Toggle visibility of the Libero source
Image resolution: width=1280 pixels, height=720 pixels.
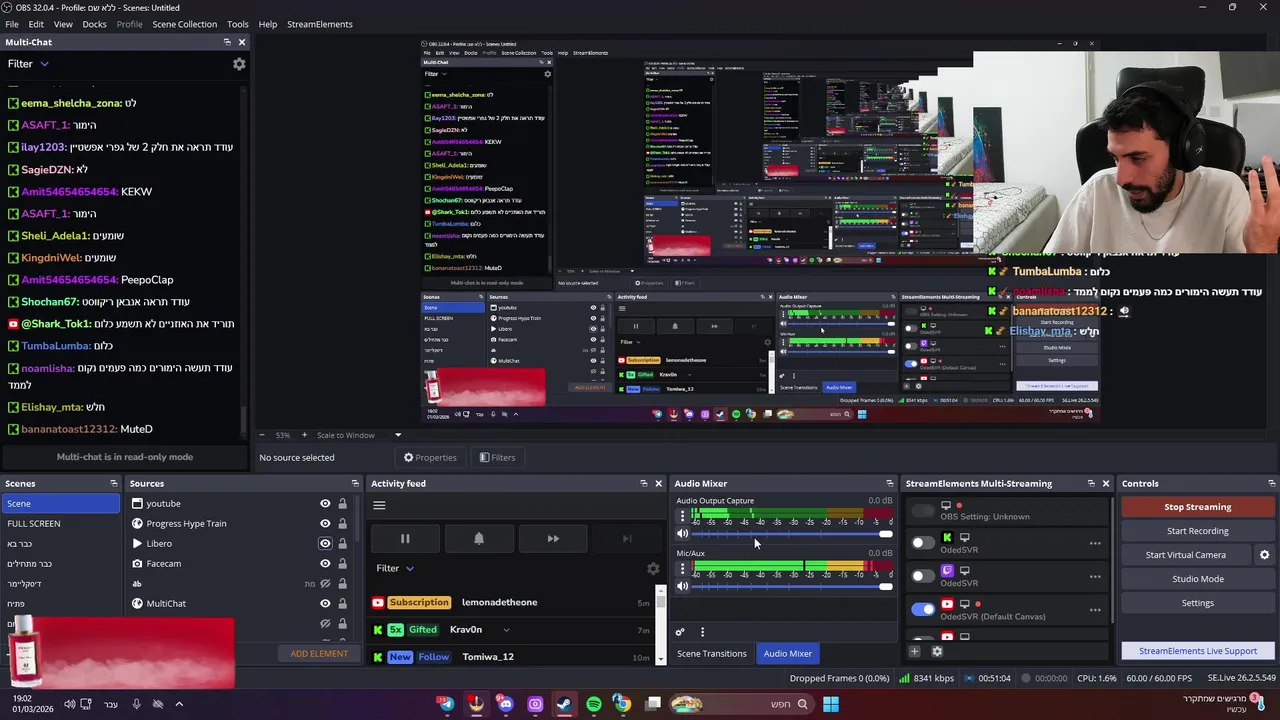(325, 544)
